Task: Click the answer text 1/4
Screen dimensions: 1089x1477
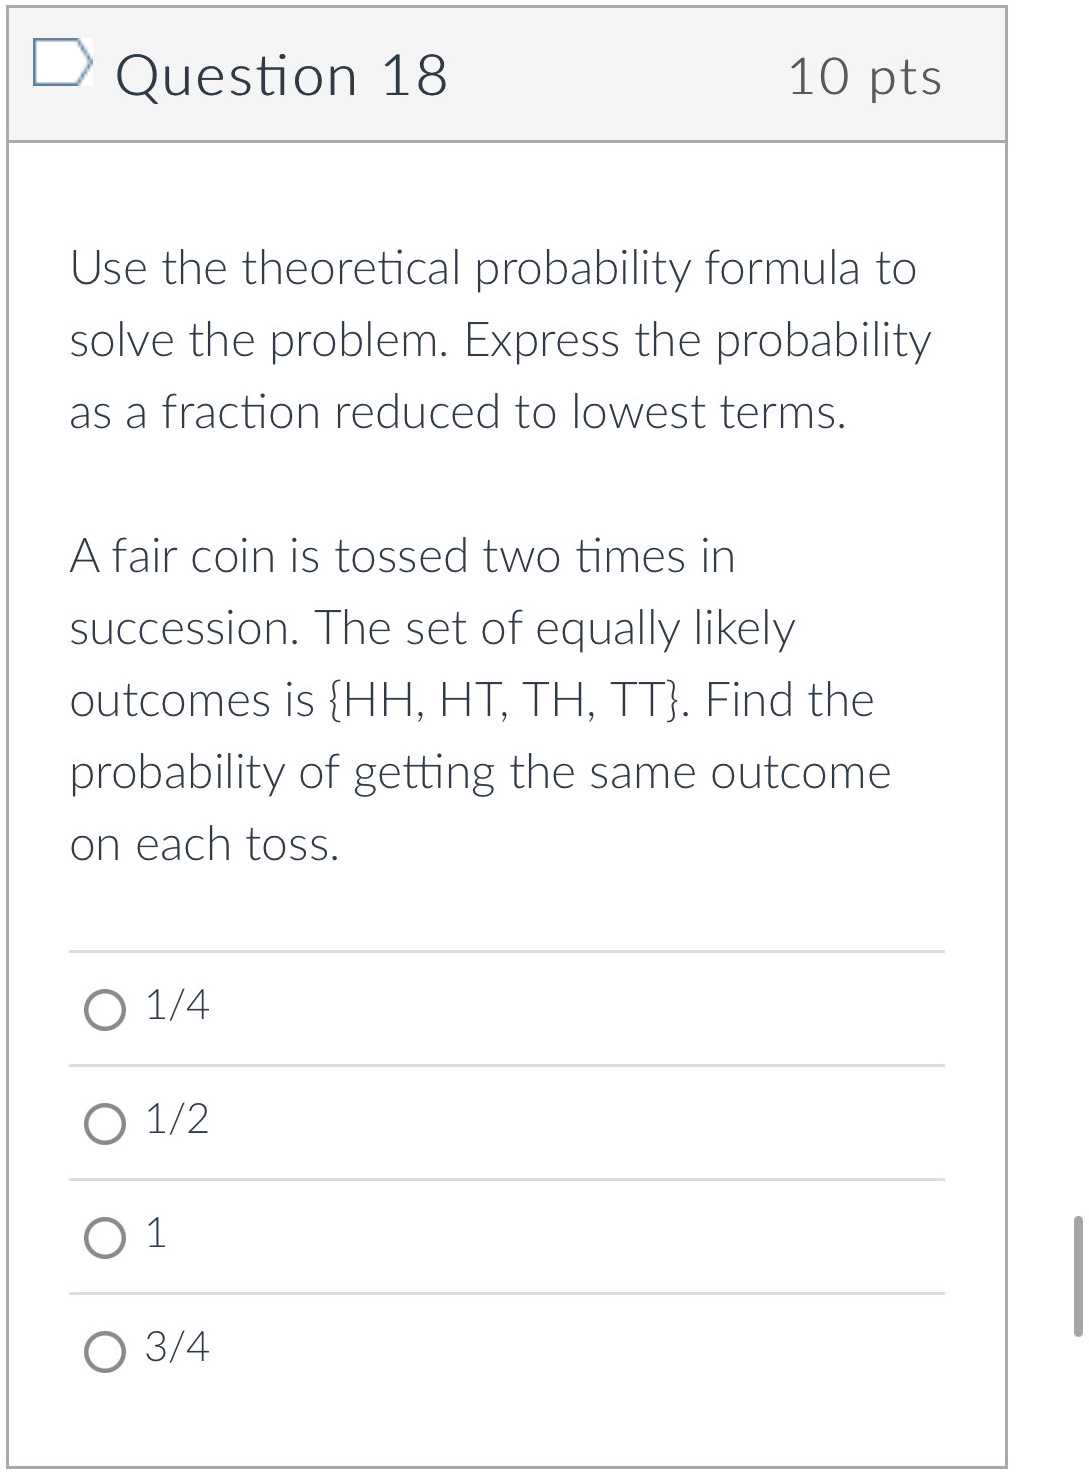Action: pos(176,1008)
